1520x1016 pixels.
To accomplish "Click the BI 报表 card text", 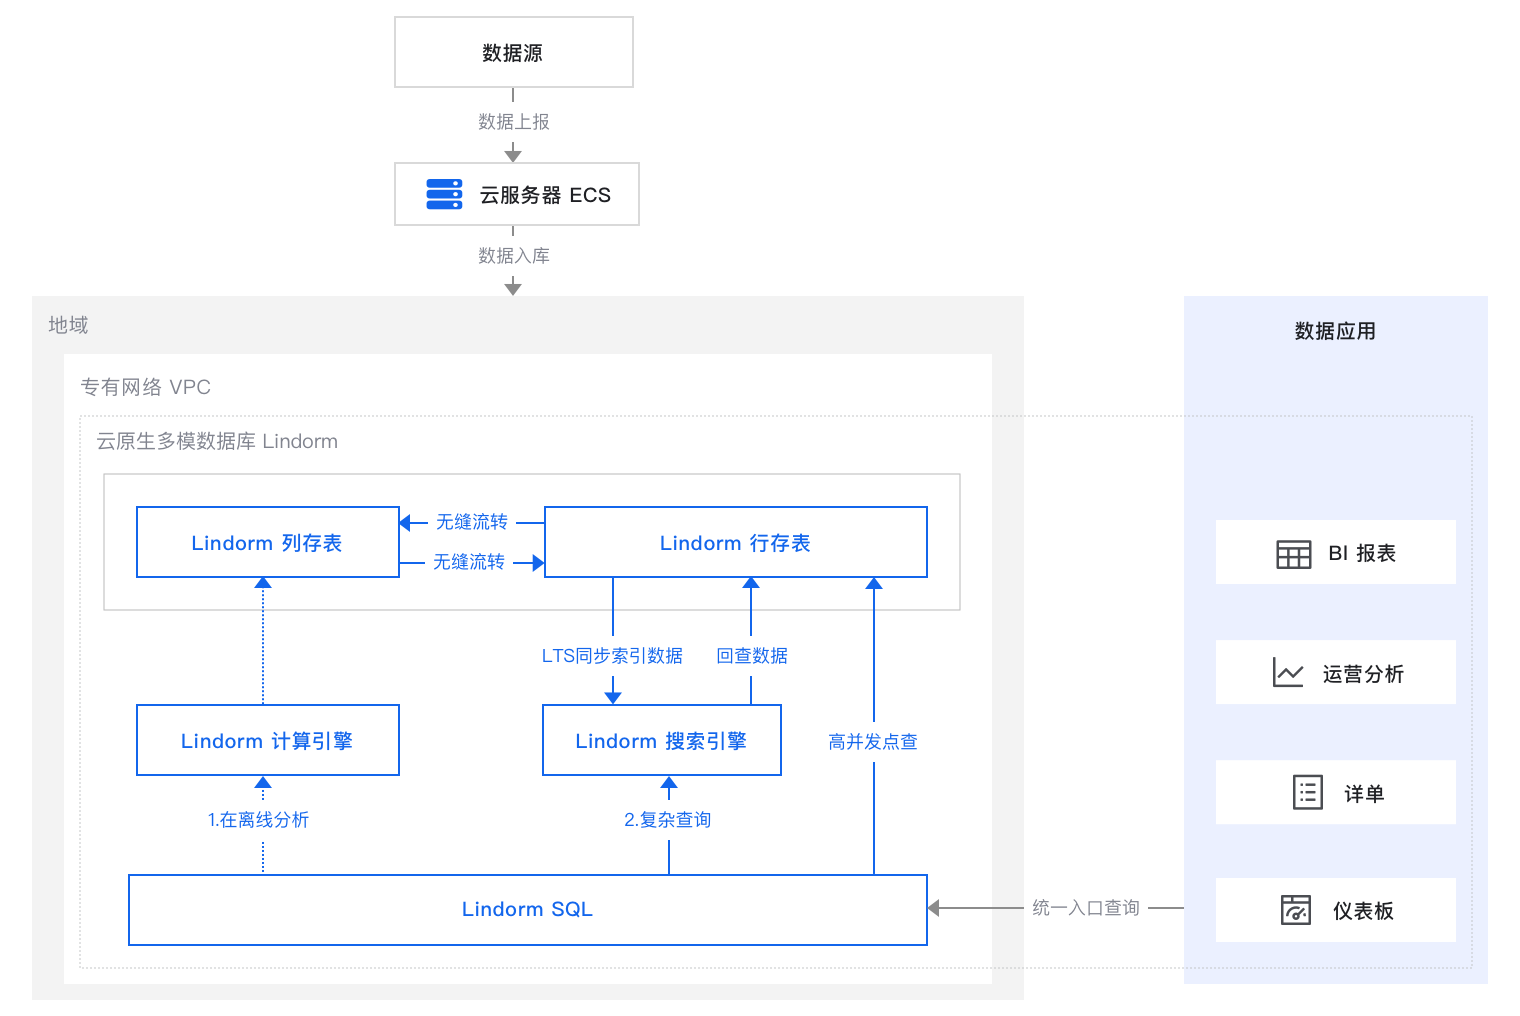I will 1362,553.
